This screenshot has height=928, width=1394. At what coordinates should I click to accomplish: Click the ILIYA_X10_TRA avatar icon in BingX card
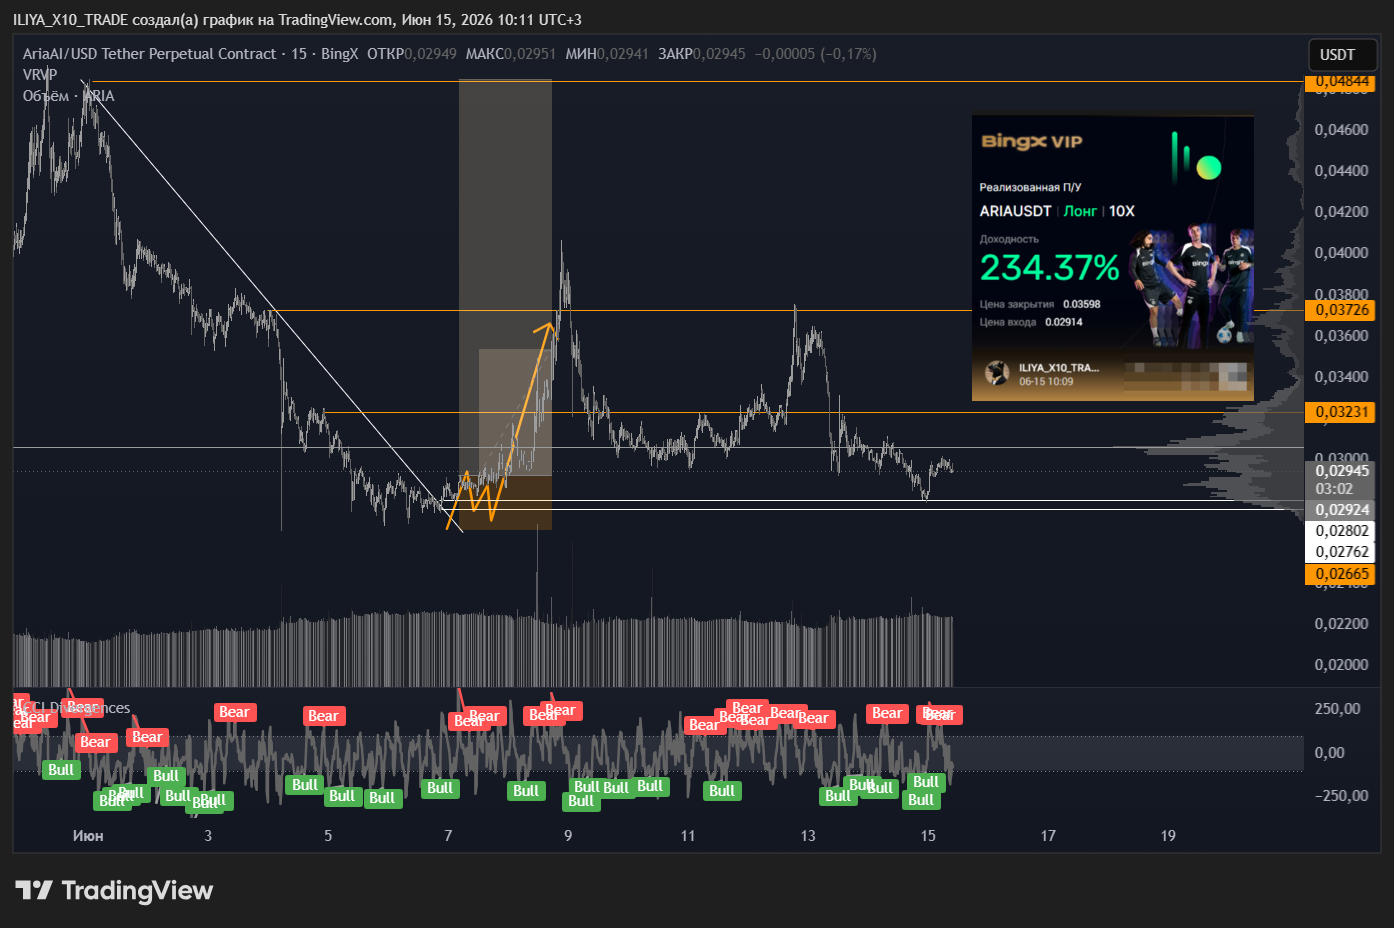[x=997, y=374]
